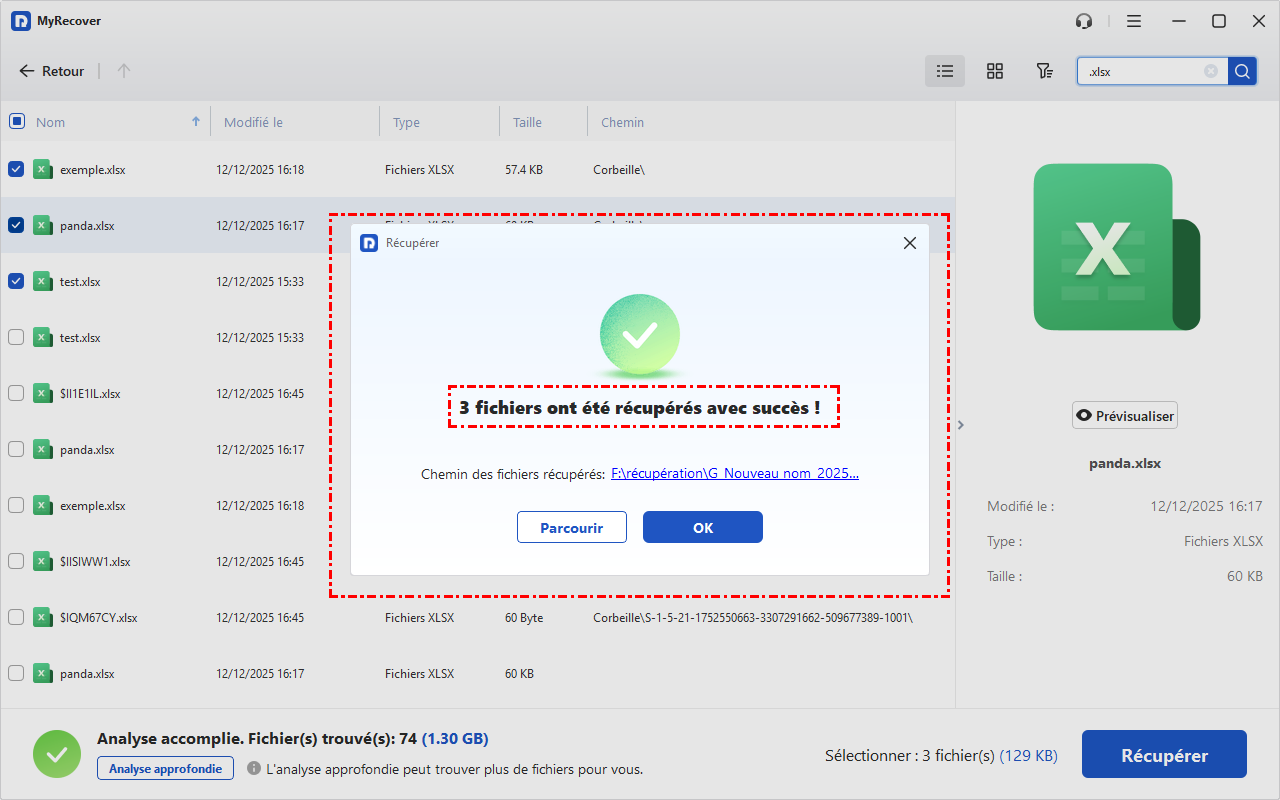Click the Type column header

(406, 123)
